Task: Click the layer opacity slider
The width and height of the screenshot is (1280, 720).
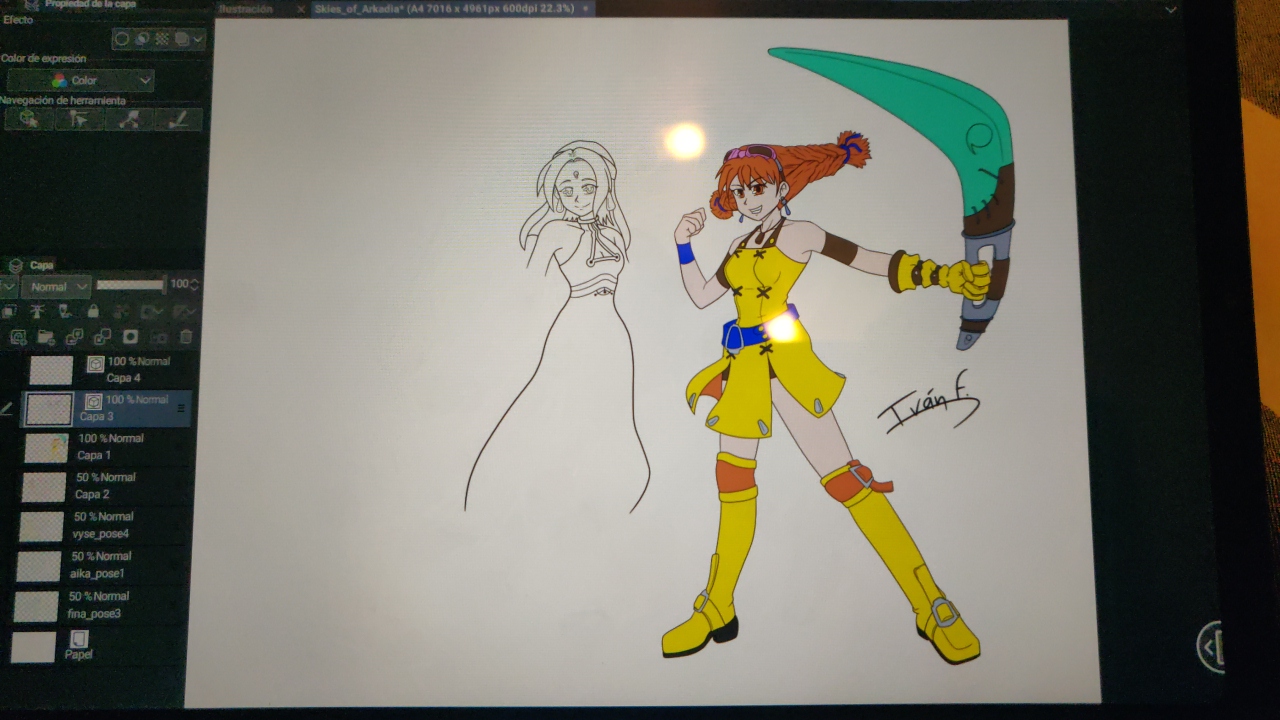Action: coord(131,285)
